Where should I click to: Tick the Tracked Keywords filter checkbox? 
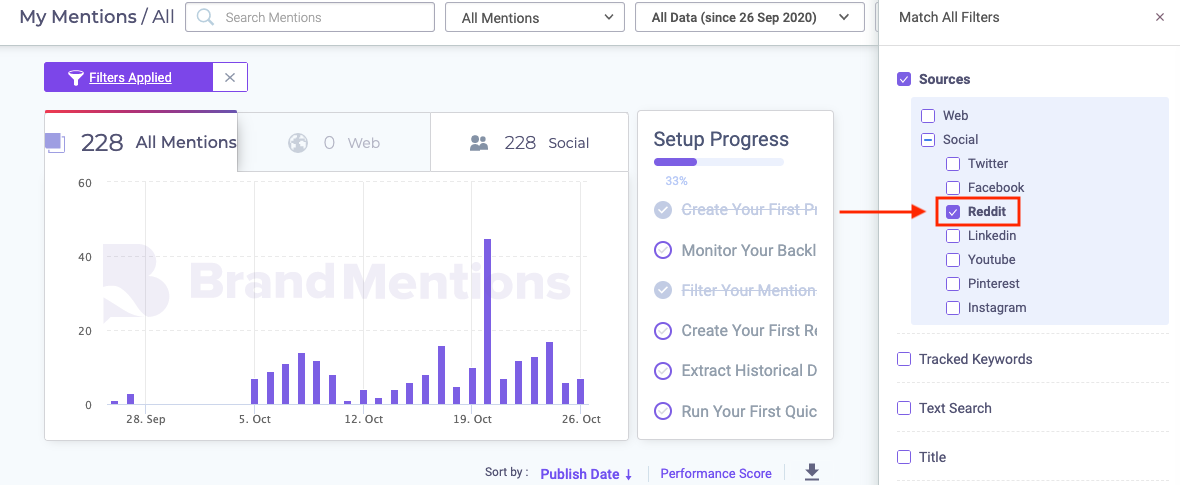904,359
